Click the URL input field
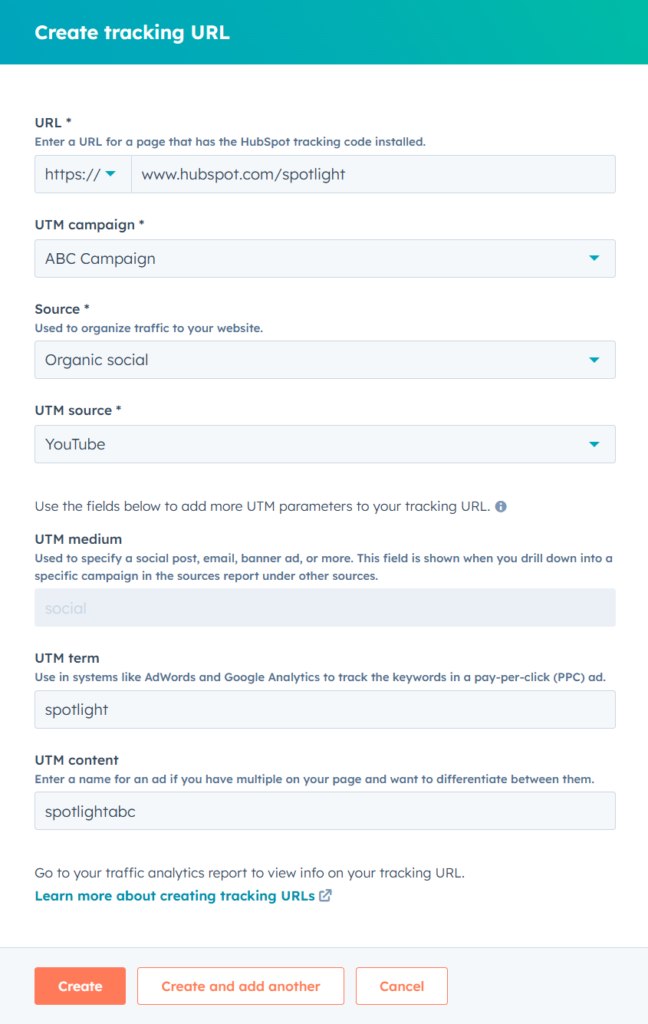This screenshot has width=648, height=1024. click(x=374, y=174)
